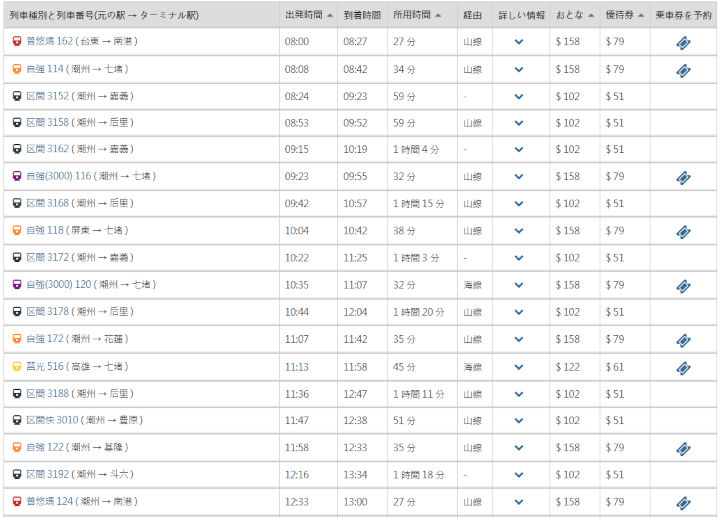Book ticket for 普悠瑪 162 train
This screenshot has width=720, height=518.
683,43
